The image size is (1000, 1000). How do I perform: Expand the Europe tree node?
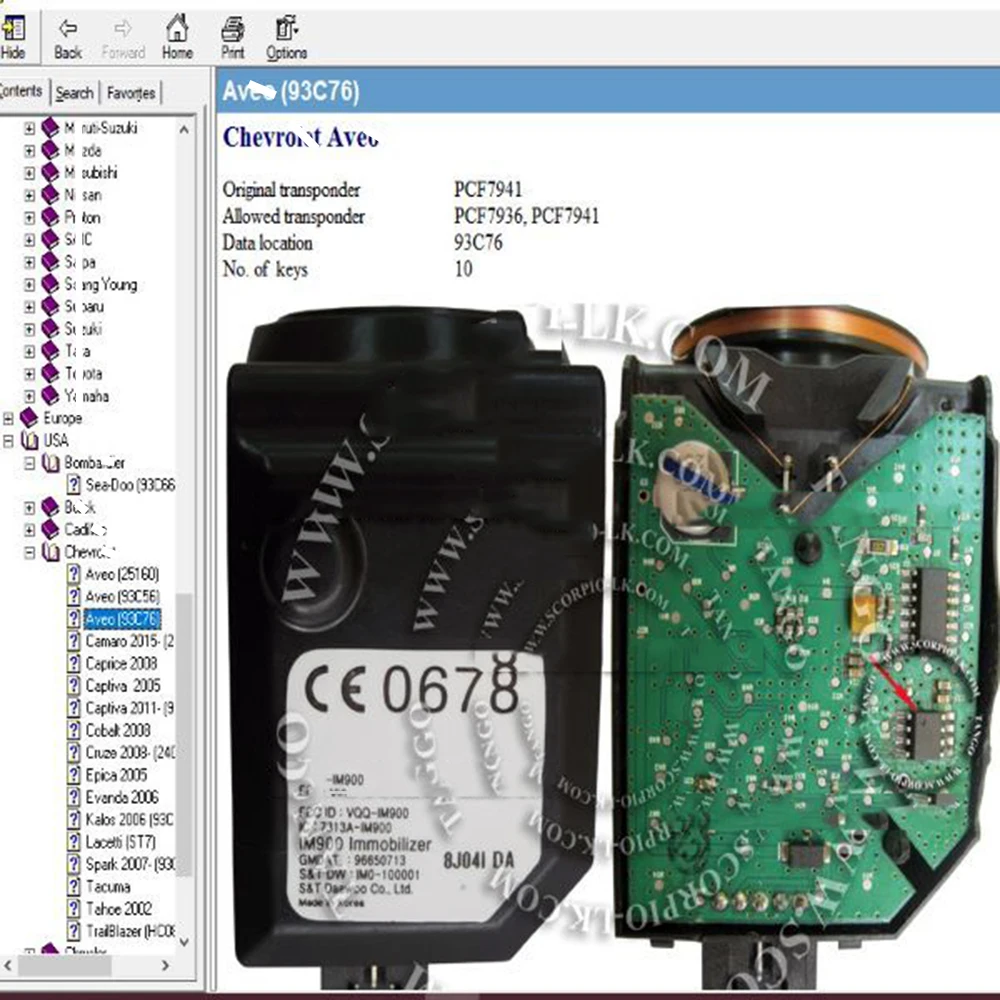tap(8, 418)
